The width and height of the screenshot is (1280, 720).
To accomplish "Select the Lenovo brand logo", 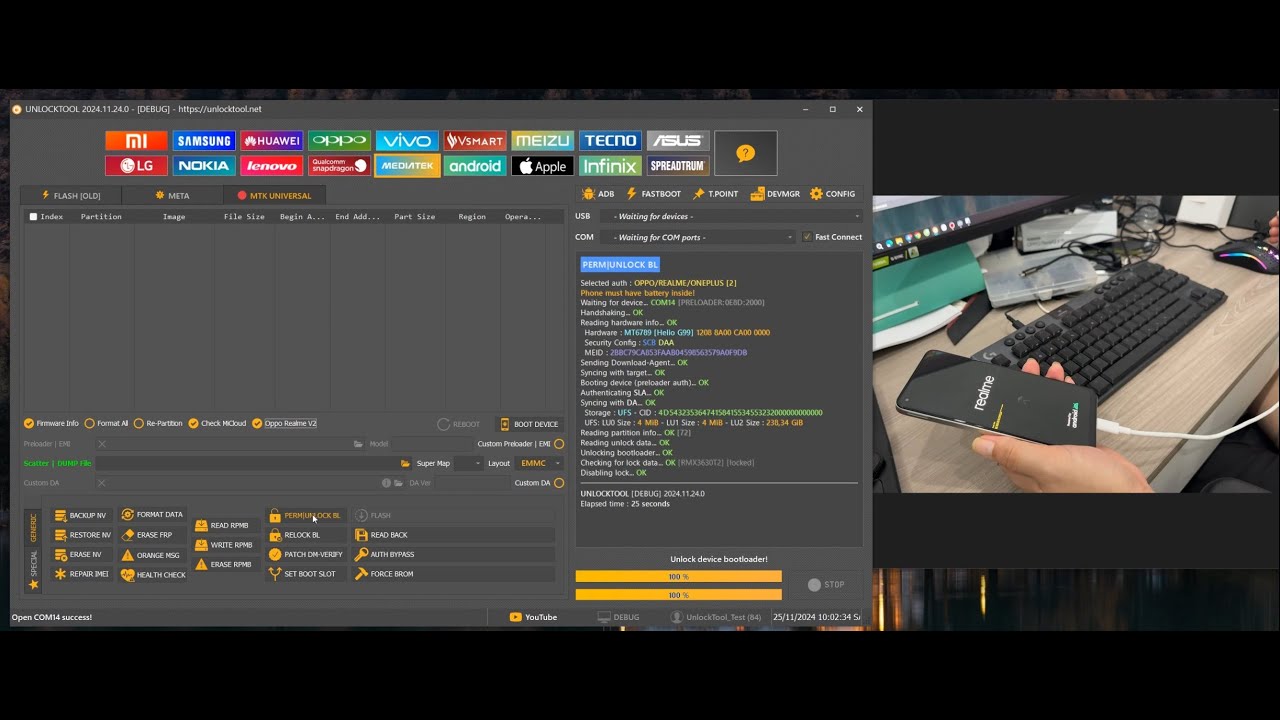I will pyautogui.click(x=272, y=166).
